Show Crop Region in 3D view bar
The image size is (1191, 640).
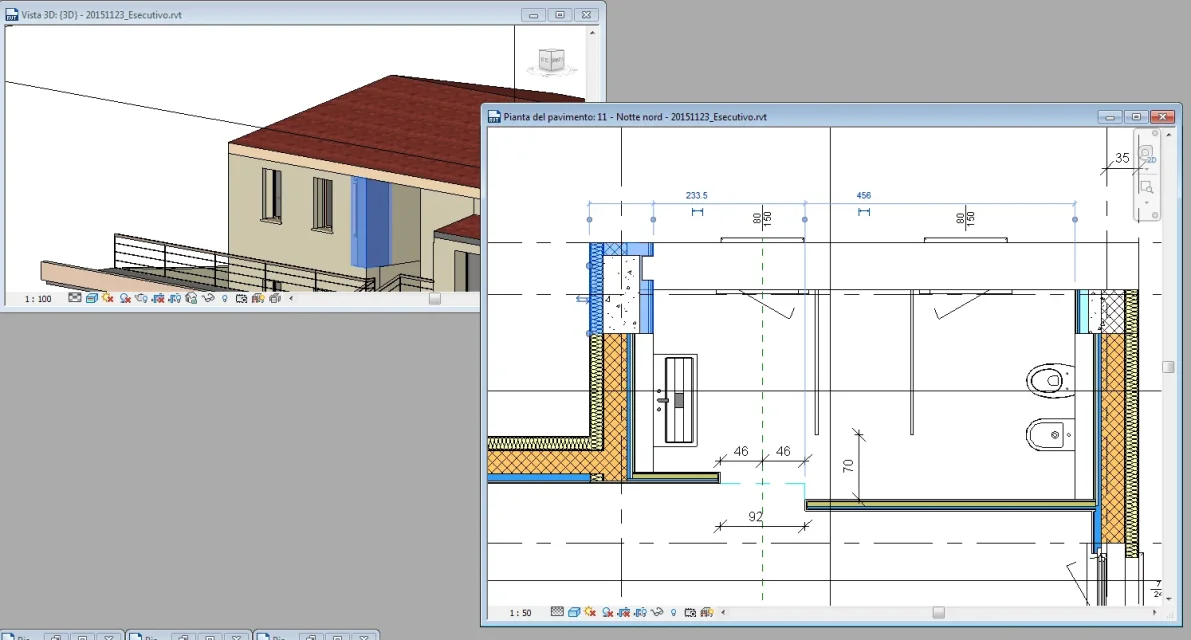pos(175,298)
